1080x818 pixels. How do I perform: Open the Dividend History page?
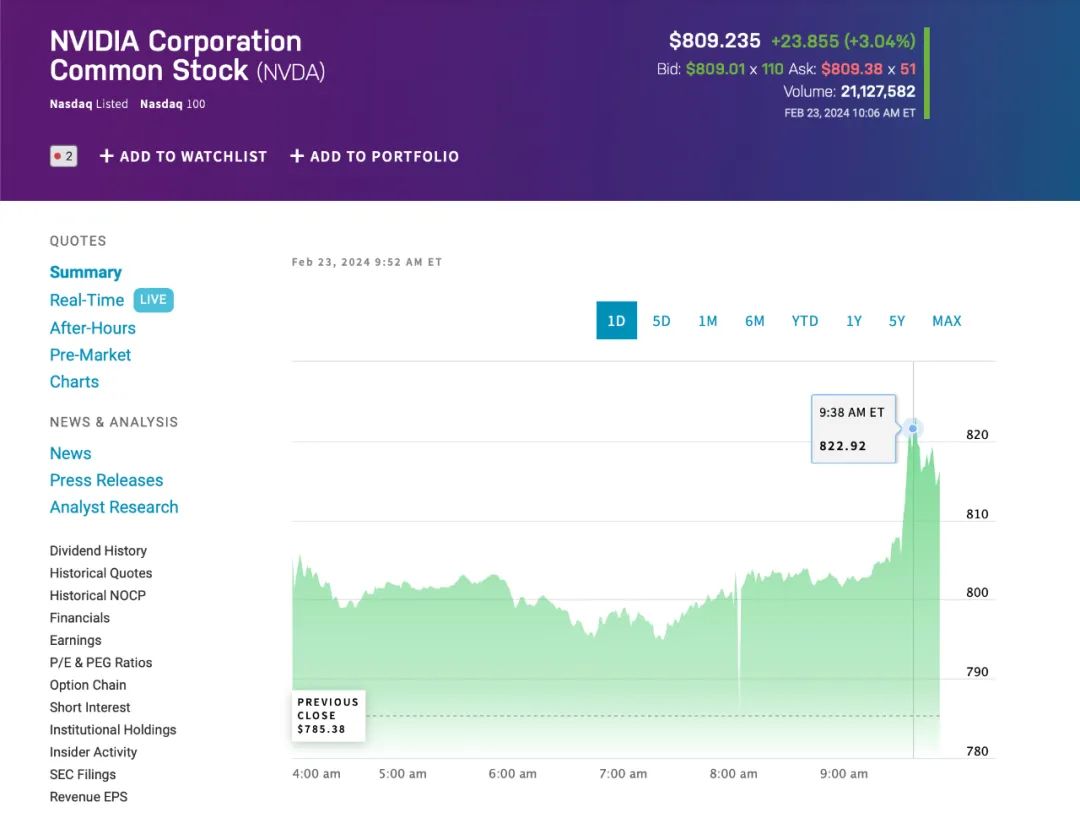(98, 551)
